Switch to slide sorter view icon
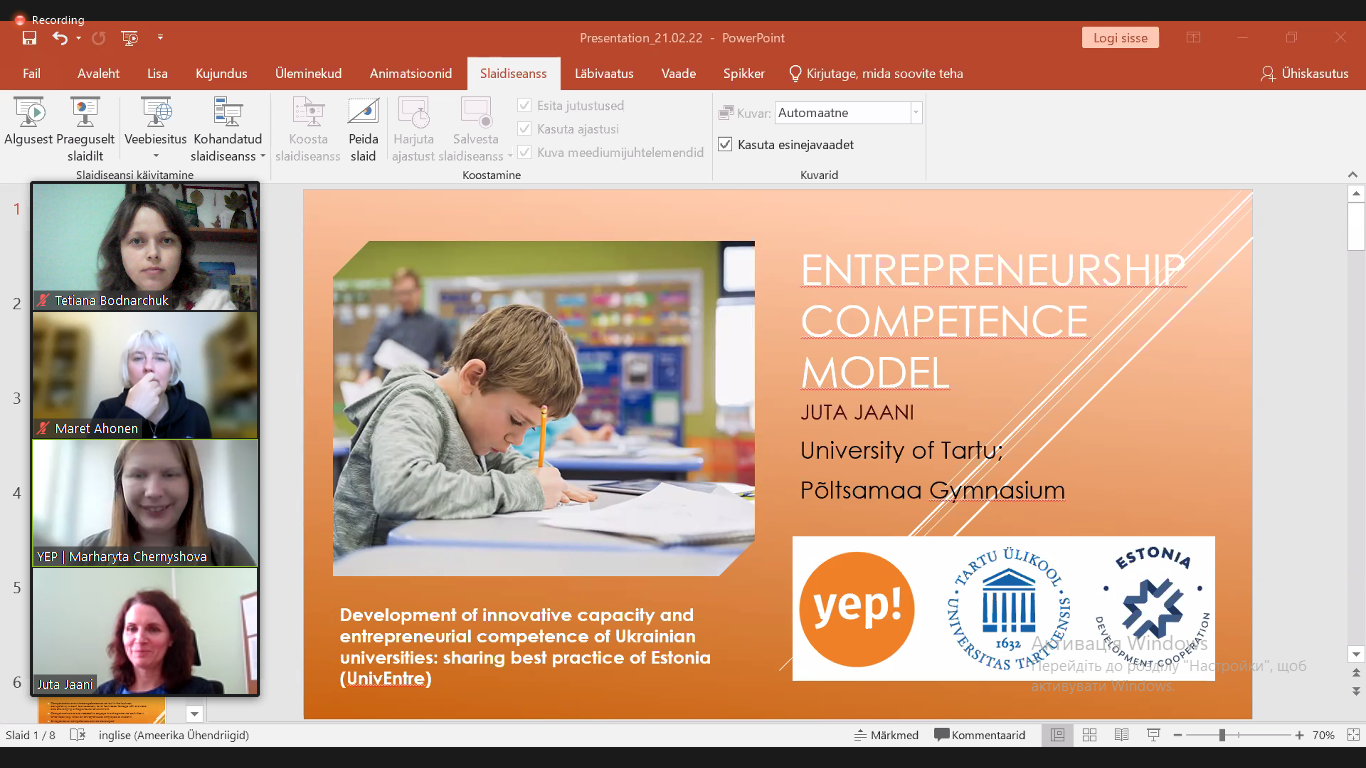 click(x=1090, y=735)
